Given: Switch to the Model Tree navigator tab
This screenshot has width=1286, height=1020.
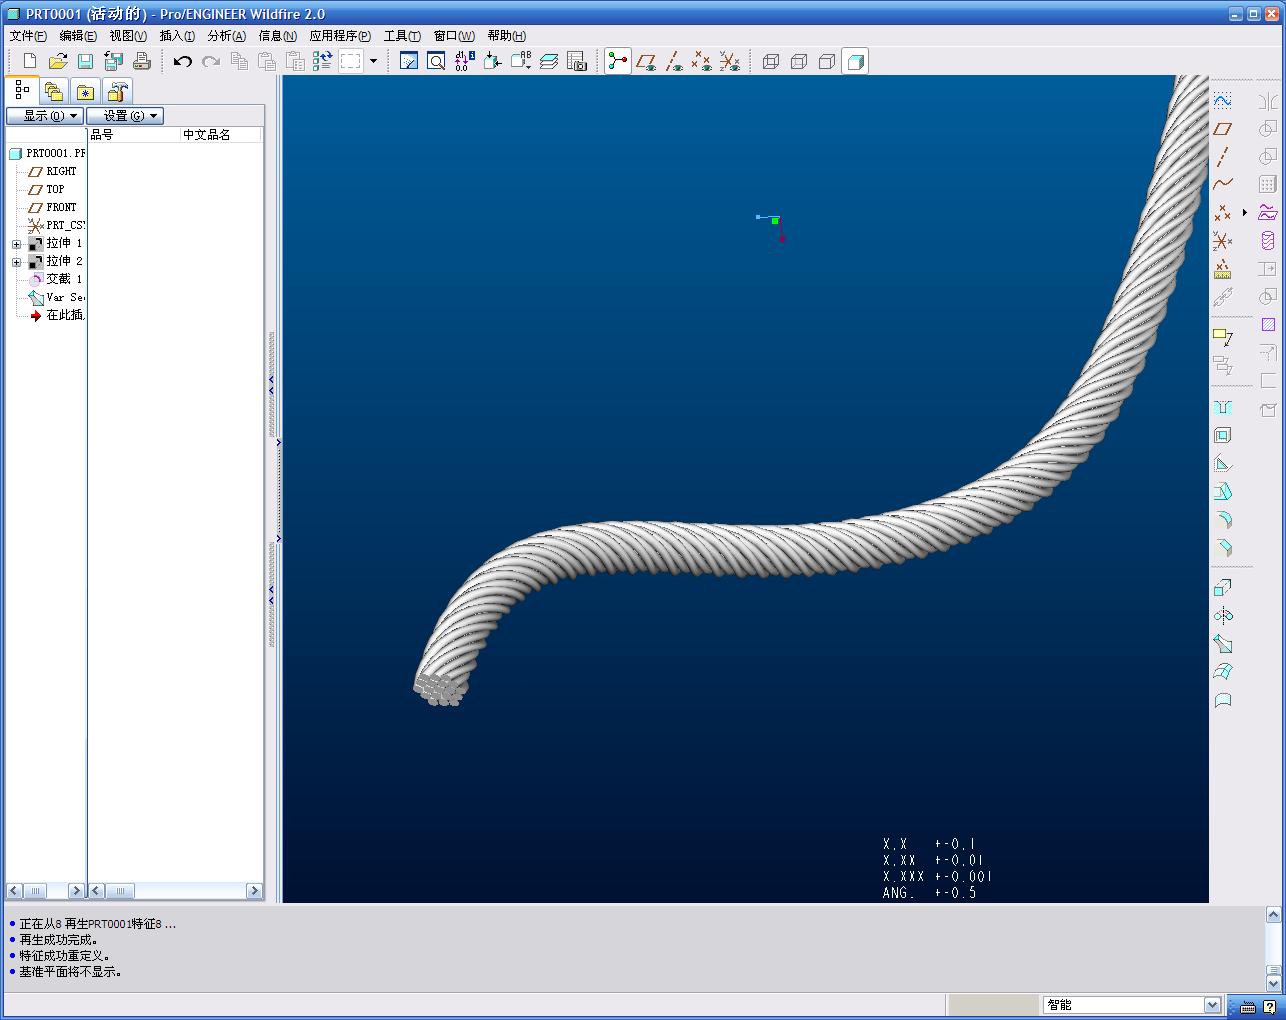Looking at the screenshot, I should point(22,90).
